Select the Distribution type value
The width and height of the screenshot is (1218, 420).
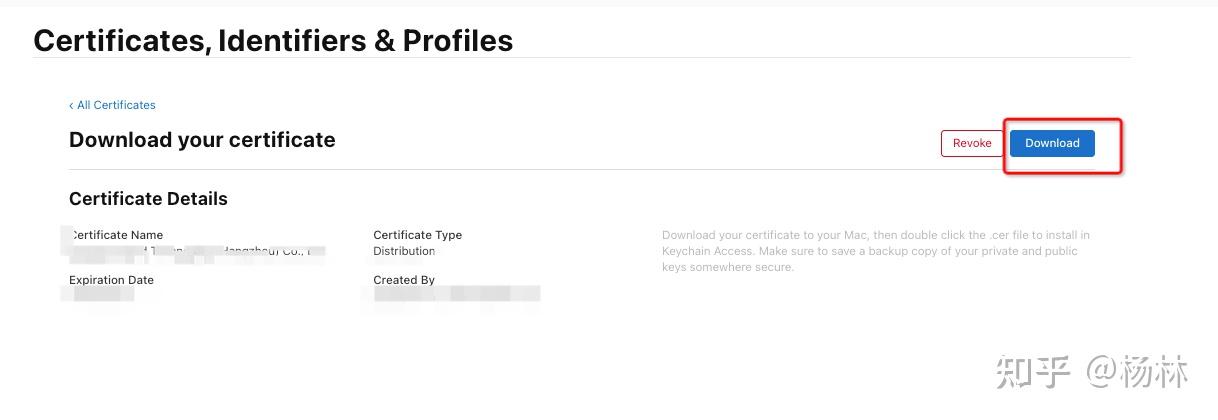pyautogui.click(x=404, y=251)
